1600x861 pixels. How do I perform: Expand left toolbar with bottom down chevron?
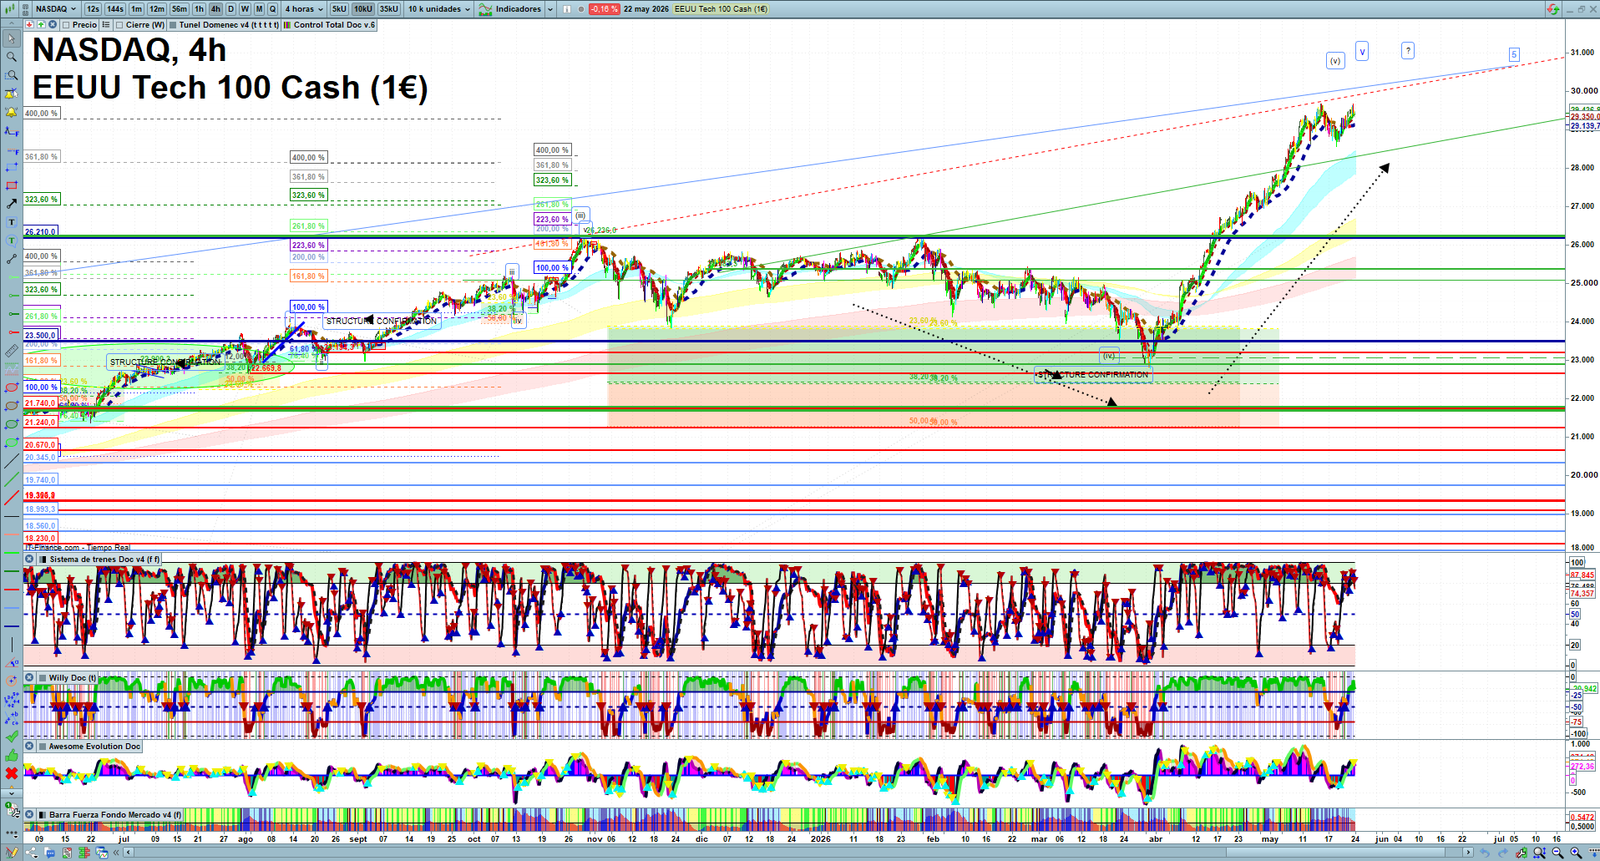click(11, 793)
